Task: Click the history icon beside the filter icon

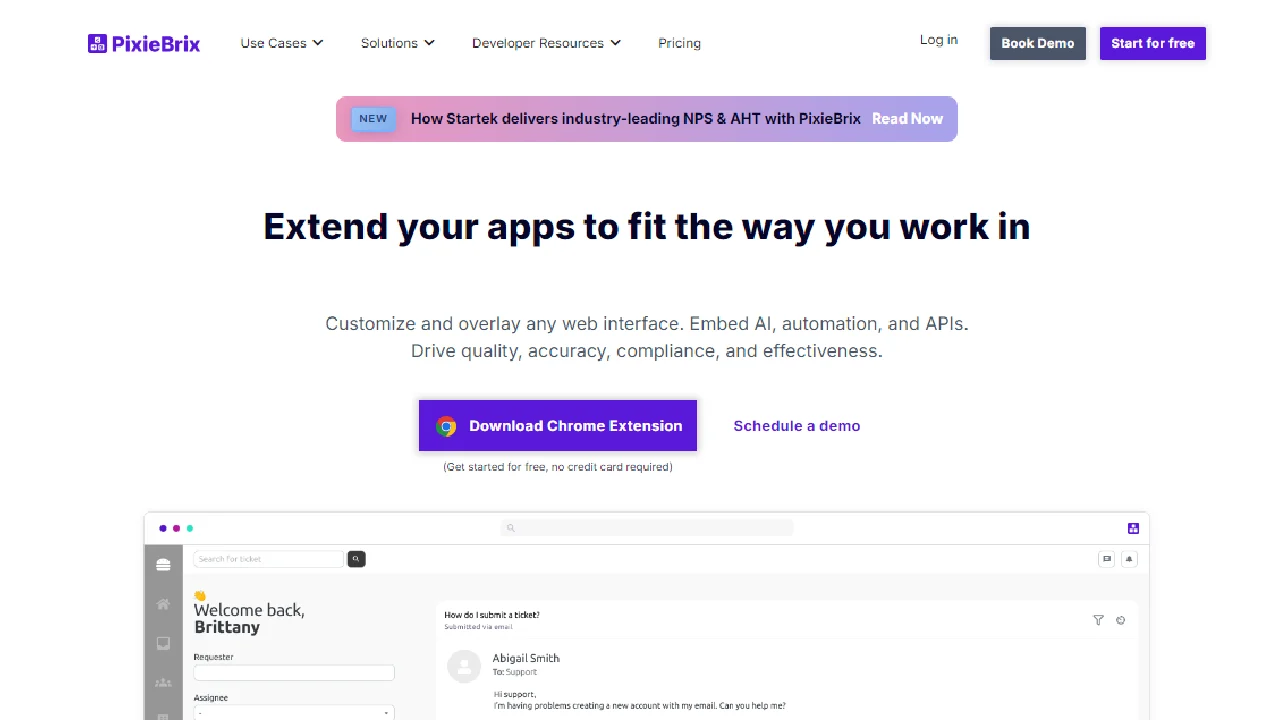Action: pos(1120,620)
